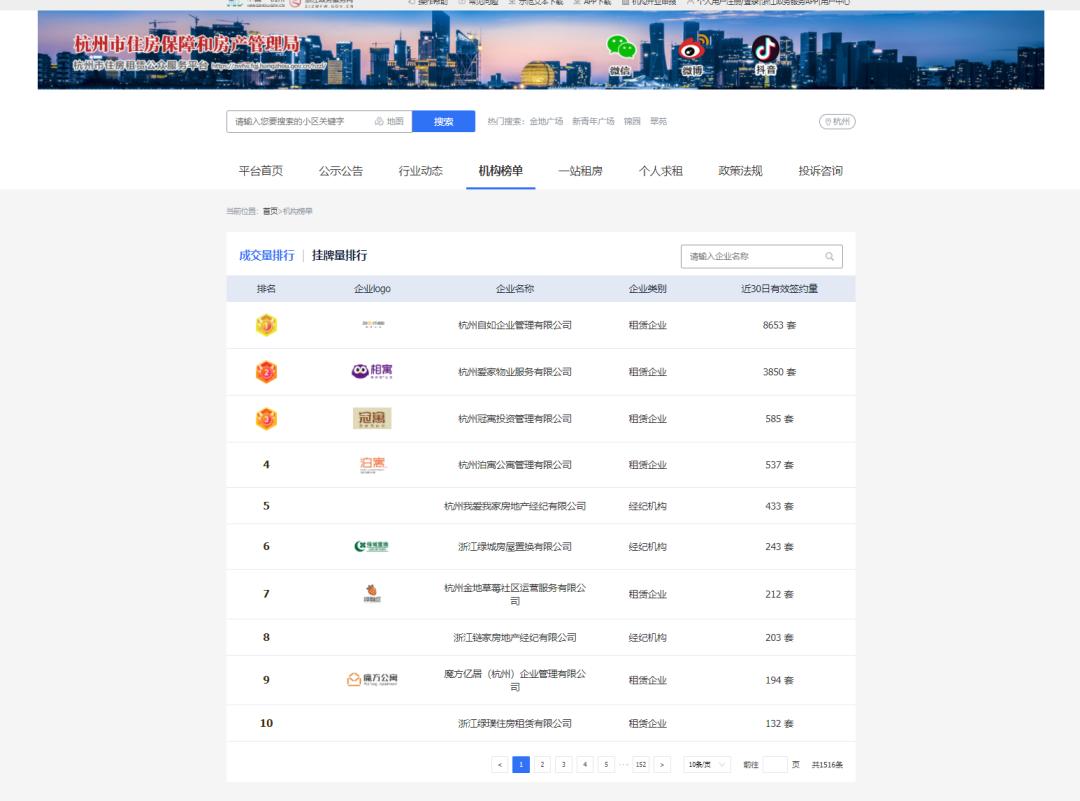Open the 10条/页 page size dropdown
The image size is (1080, 801).
[x=707, y=765]
